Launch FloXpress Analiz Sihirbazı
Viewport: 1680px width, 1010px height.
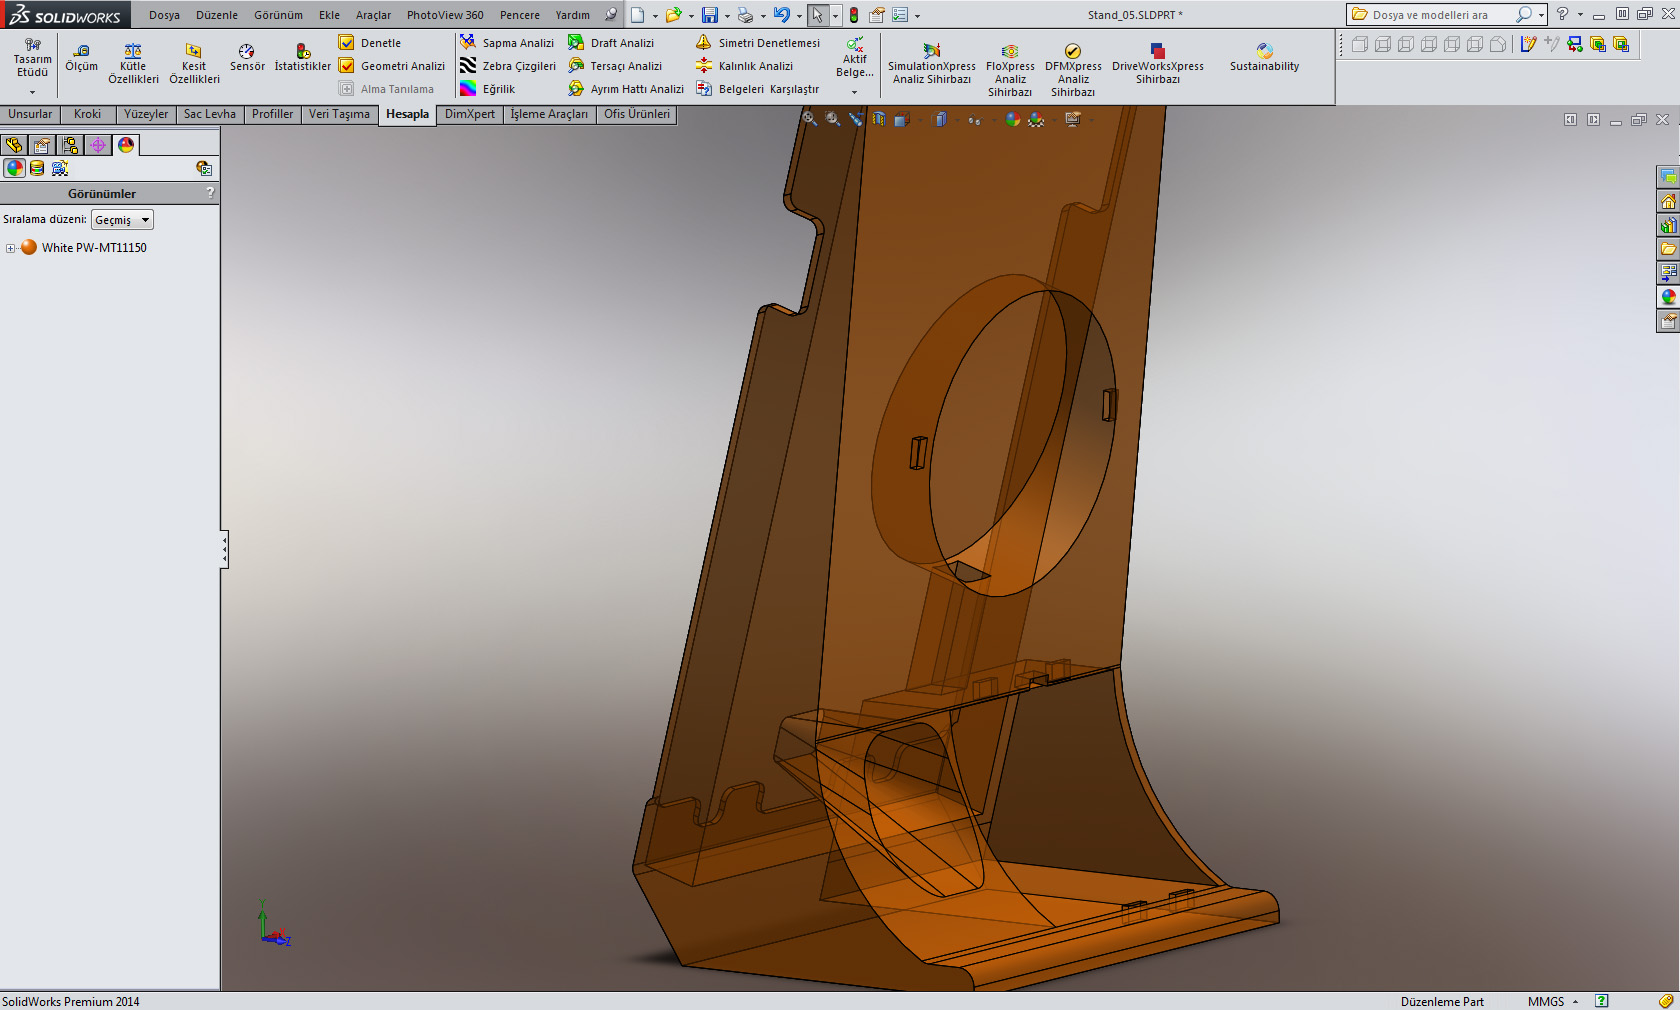(1010, 70)
